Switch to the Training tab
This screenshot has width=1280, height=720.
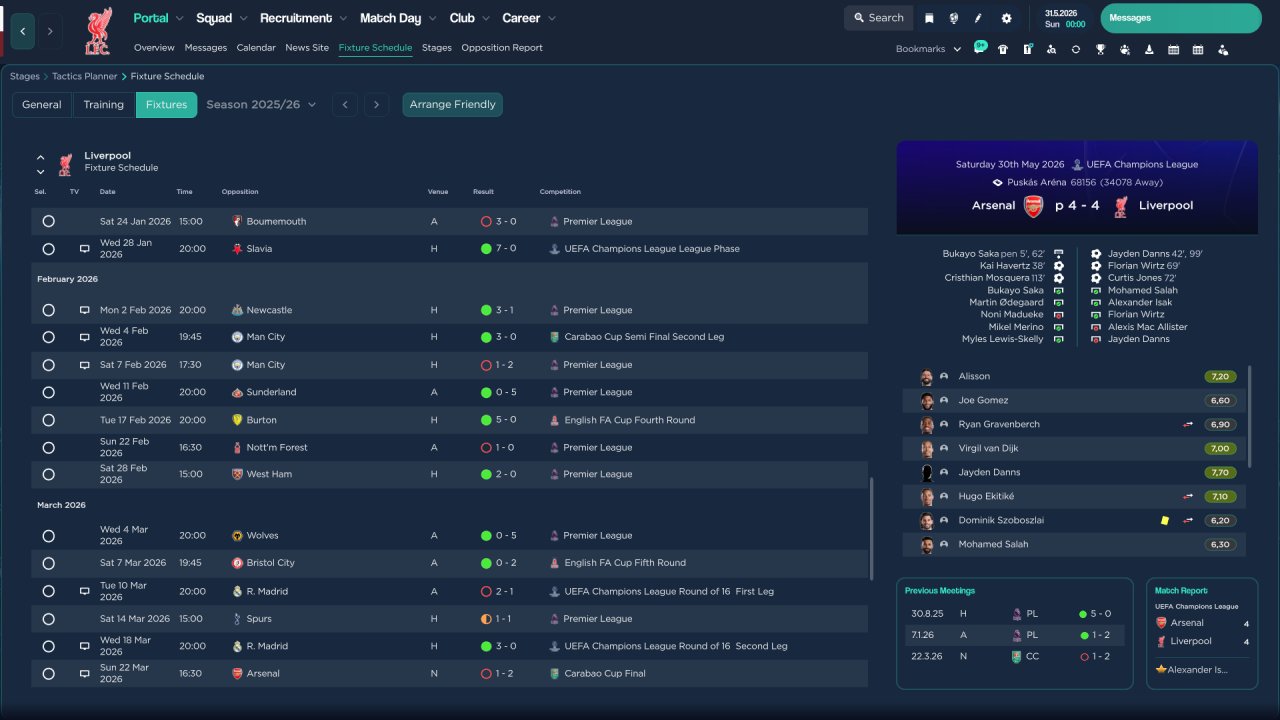pos(104,104)
